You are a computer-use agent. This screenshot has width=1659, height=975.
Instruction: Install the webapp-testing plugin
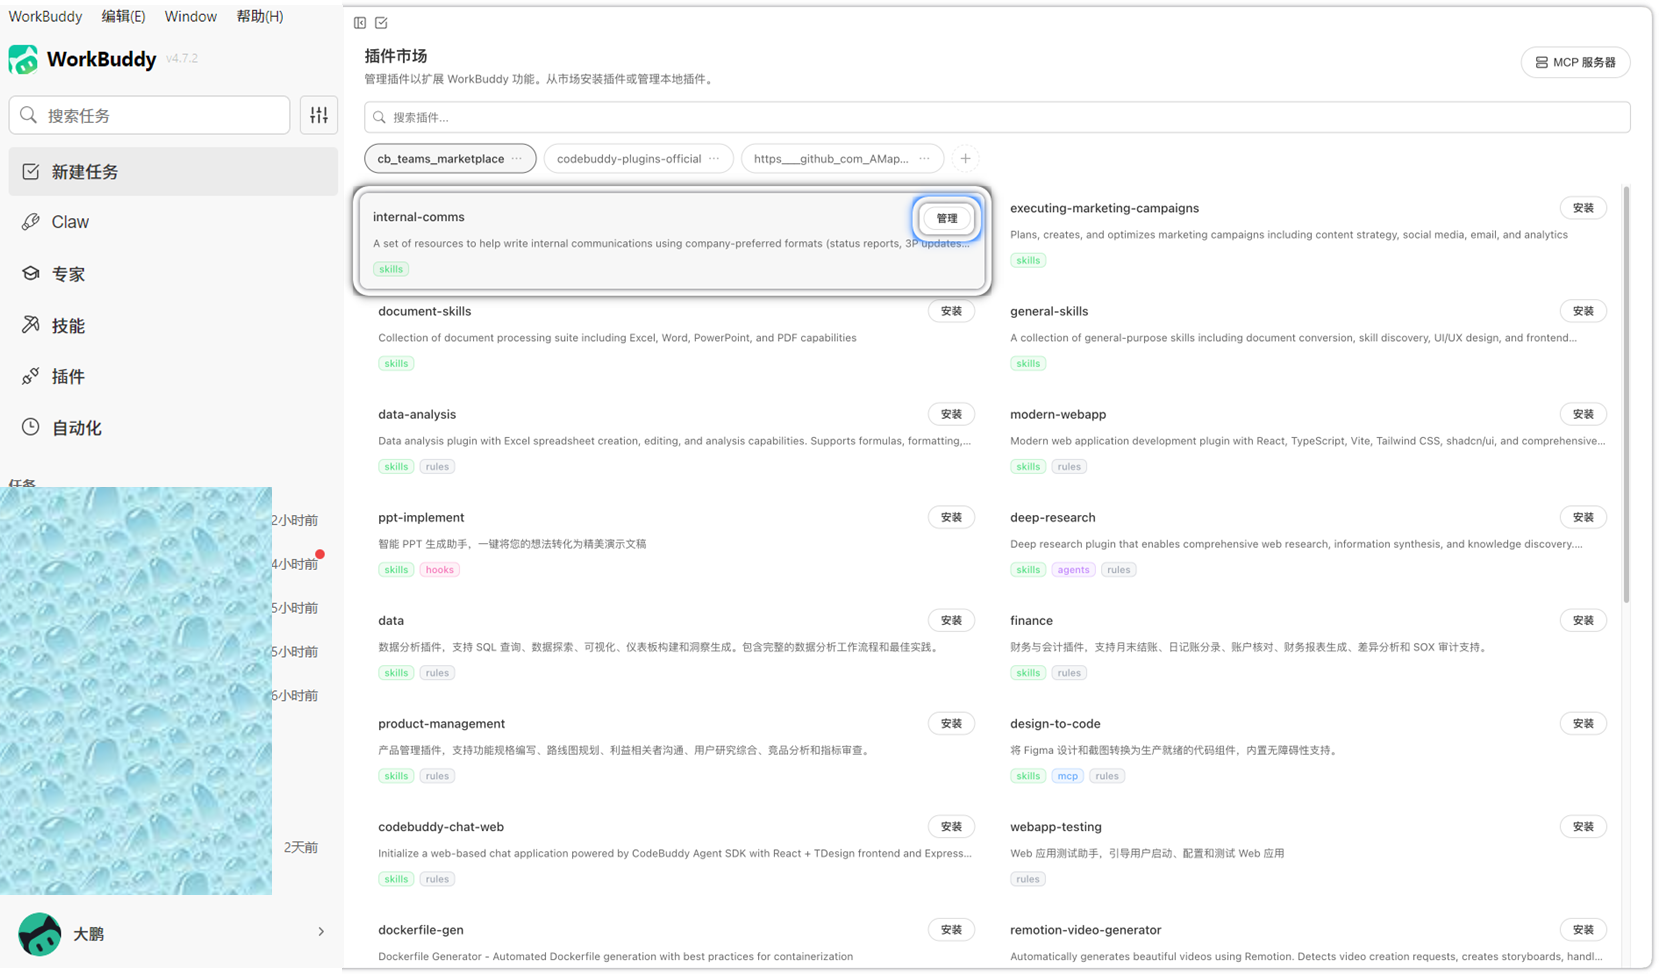coord(1583,826)
